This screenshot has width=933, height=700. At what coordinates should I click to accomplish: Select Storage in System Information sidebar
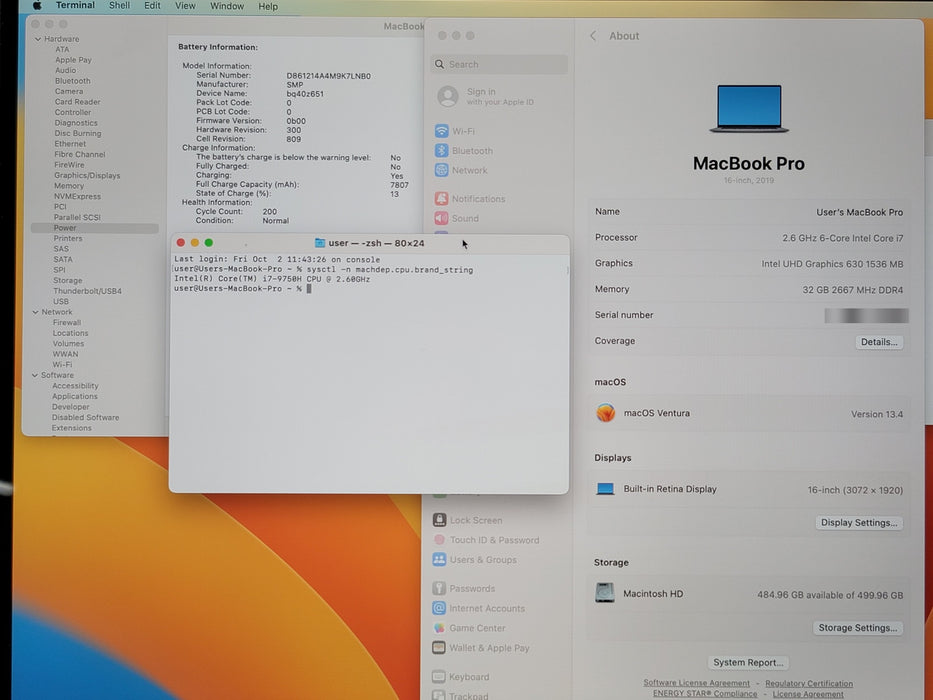68,280
